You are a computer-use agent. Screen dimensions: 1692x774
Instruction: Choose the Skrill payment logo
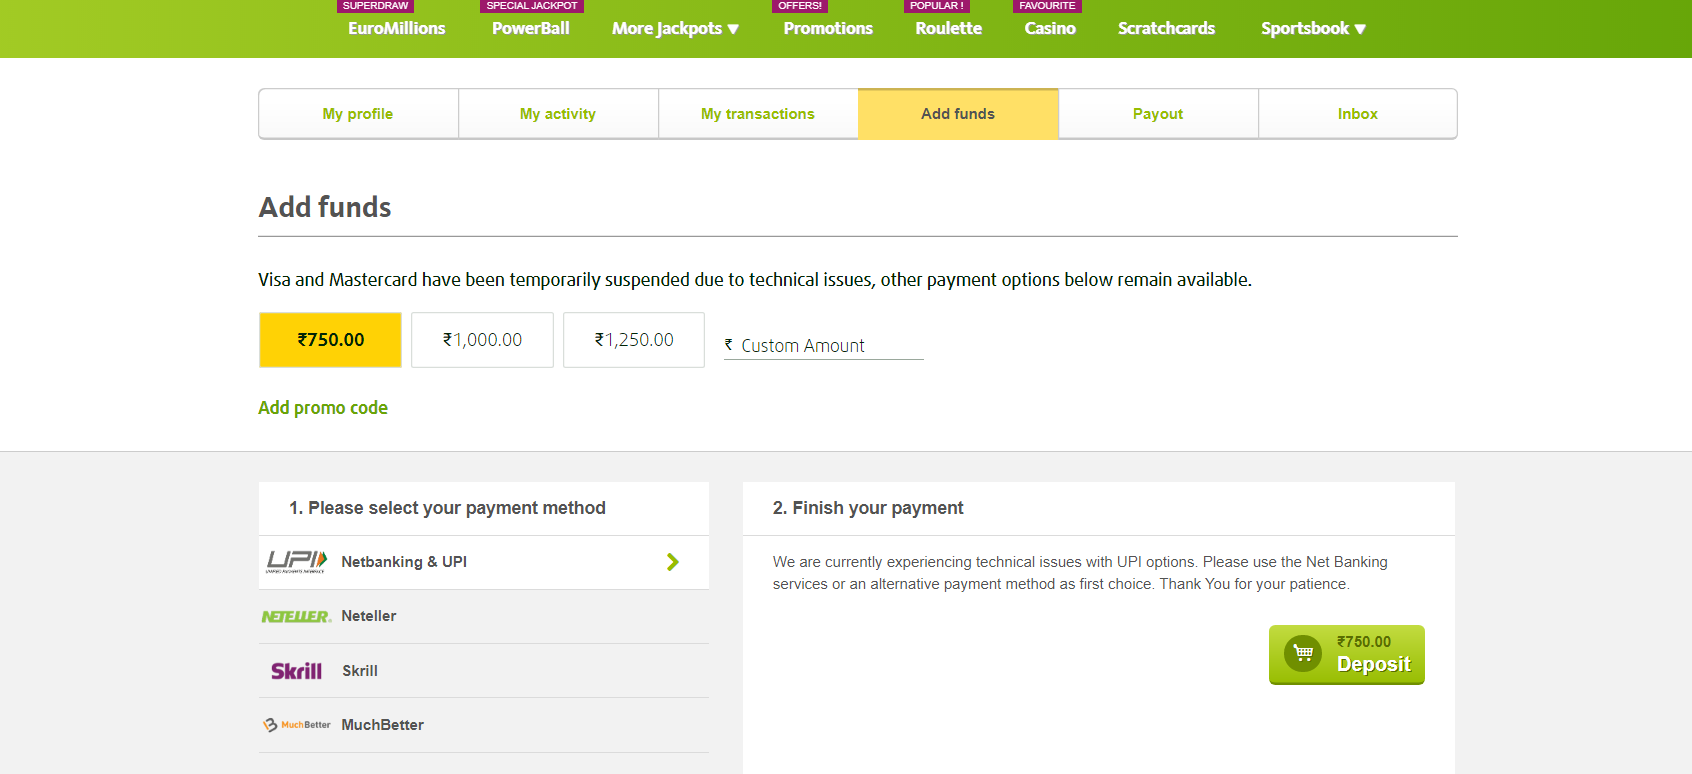pos(295,670)
